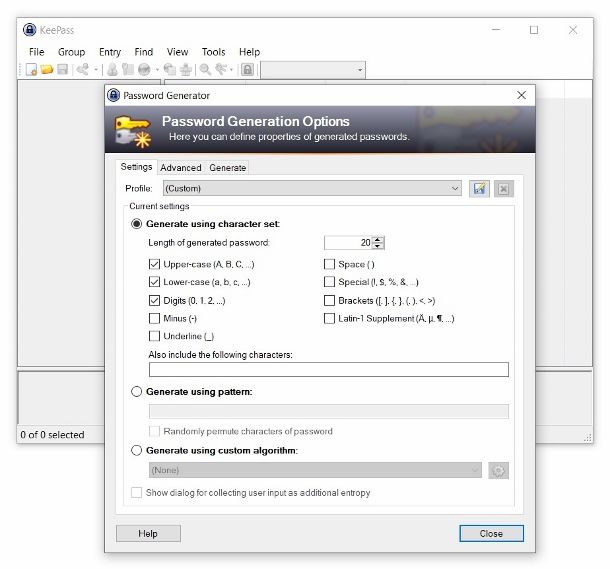
Task: Open the quick search combo box in toolbar
Action: (x=313, y=70)
